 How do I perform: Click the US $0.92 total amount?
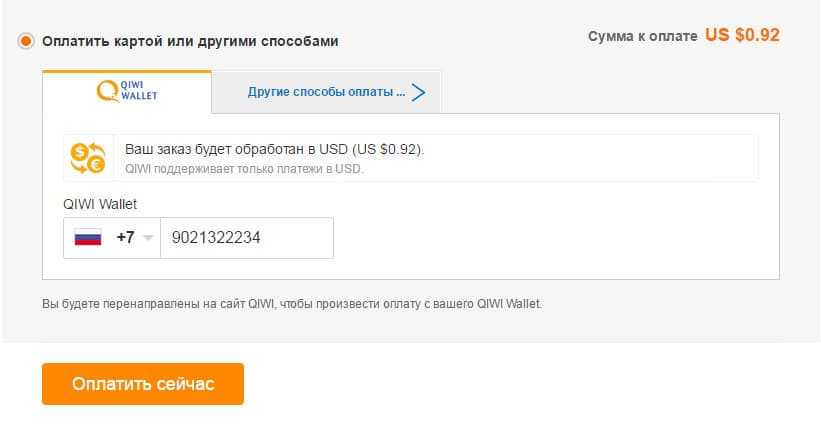(x=742, y=35)
